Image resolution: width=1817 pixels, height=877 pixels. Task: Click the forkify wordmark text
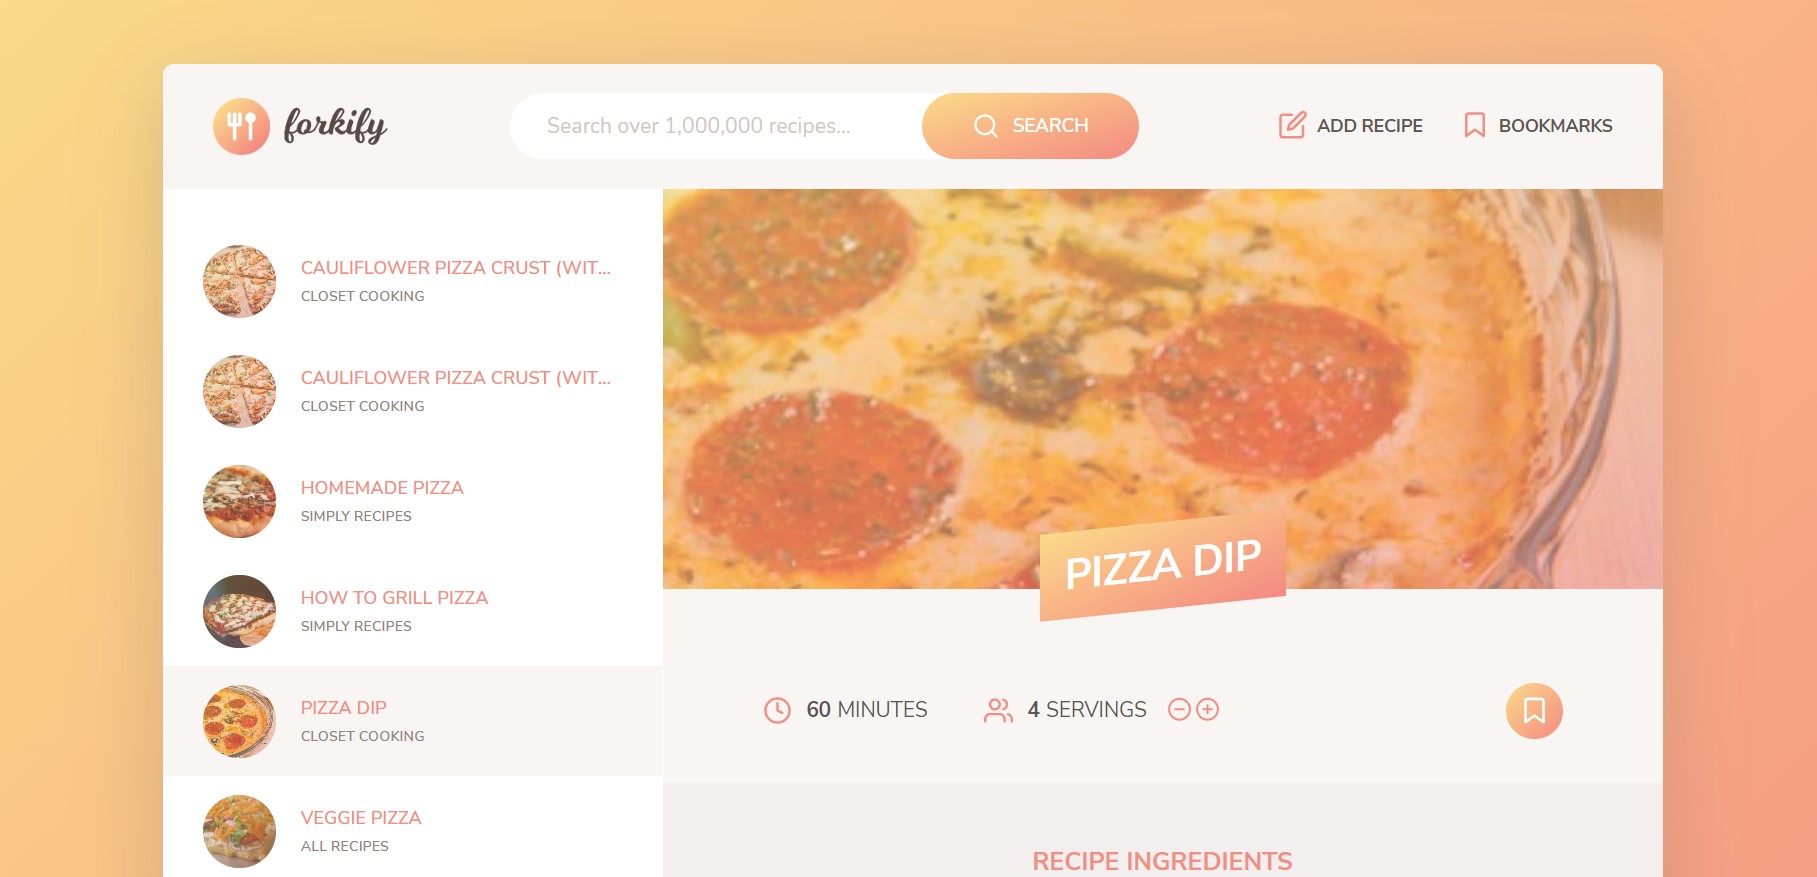[x=335, y=126]
